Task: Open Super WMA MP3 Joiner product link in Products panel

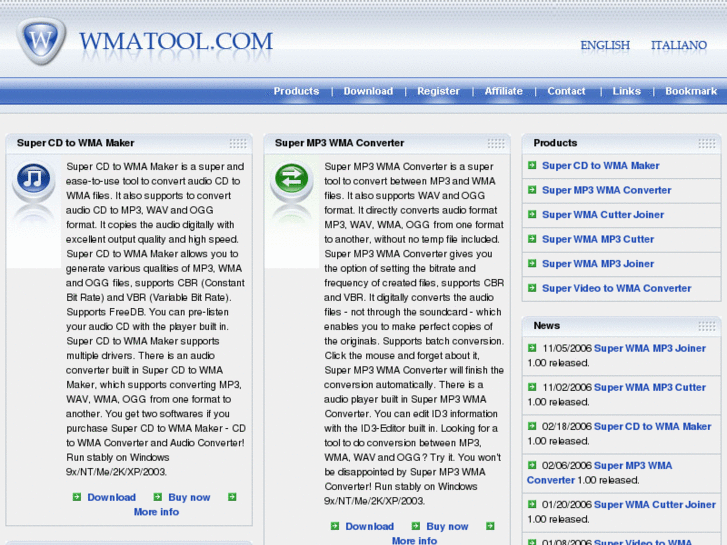Action: 598,264
